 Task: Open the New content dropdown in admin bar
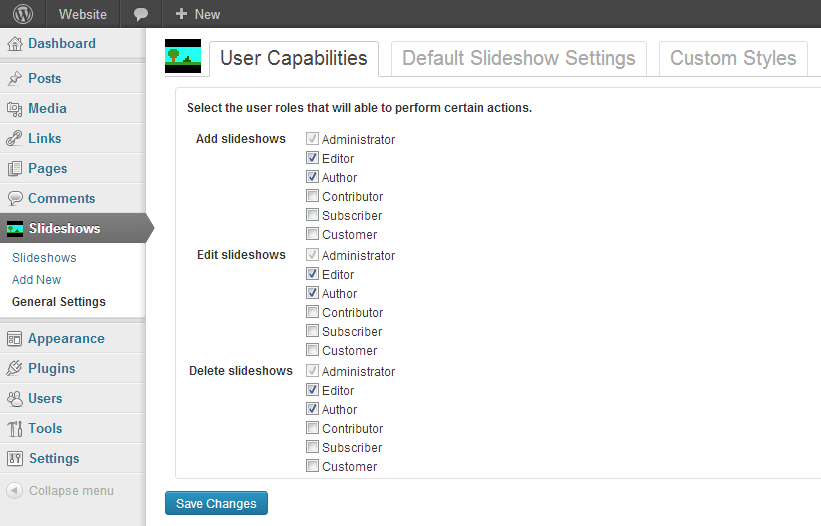(x=198, y=14)
